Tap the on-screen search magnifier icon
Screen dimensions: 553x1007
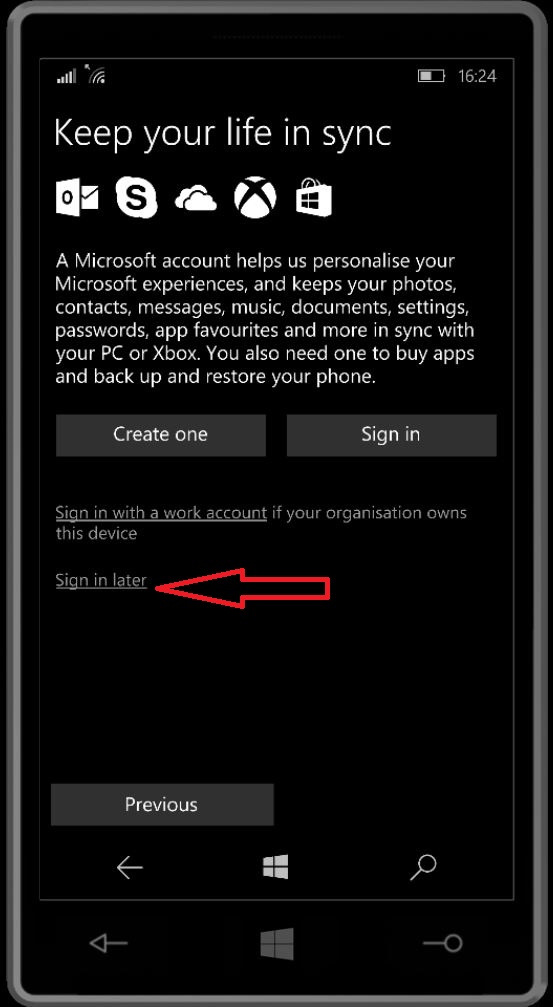coord(423,868)
